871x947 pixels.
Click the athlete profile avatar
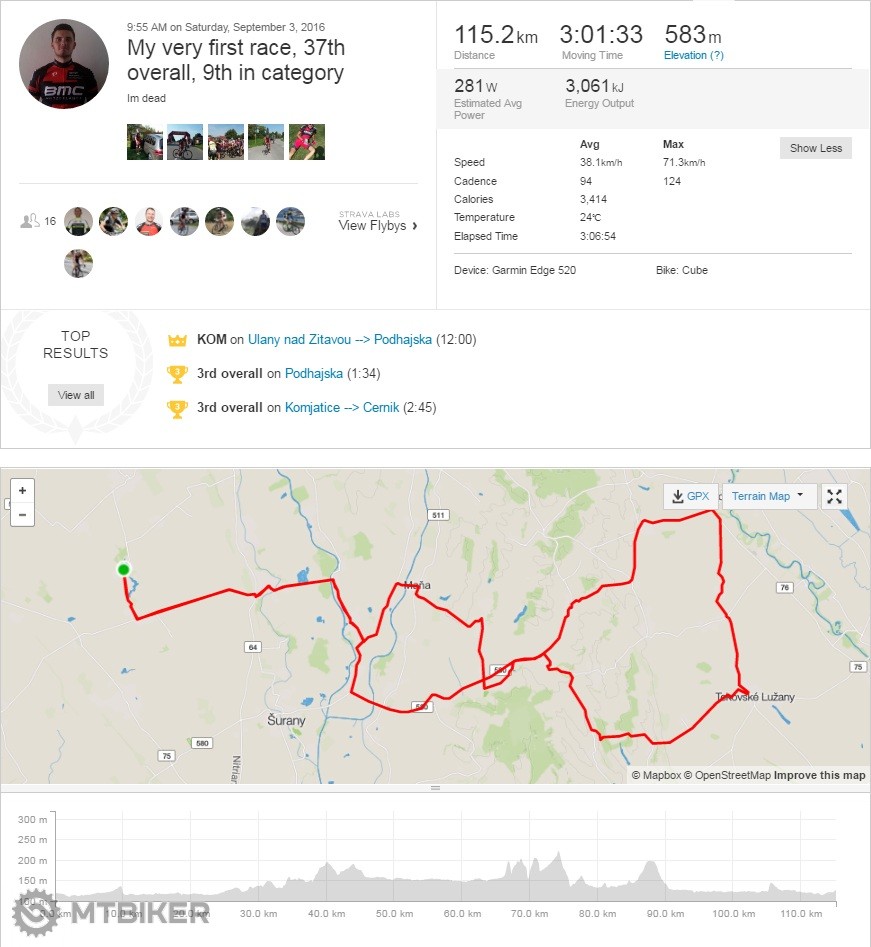pos(64,62)
